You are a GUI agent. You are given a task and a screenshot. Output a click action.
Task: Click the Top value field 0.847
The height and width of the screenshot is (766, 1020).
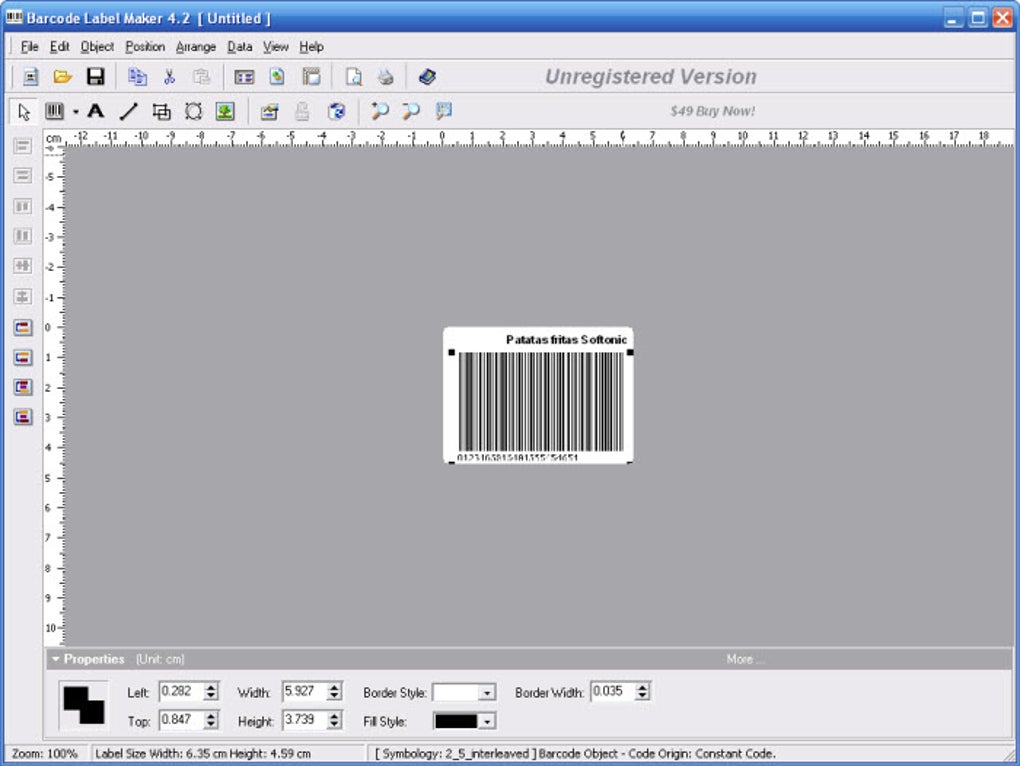click(x=181, y=720)
